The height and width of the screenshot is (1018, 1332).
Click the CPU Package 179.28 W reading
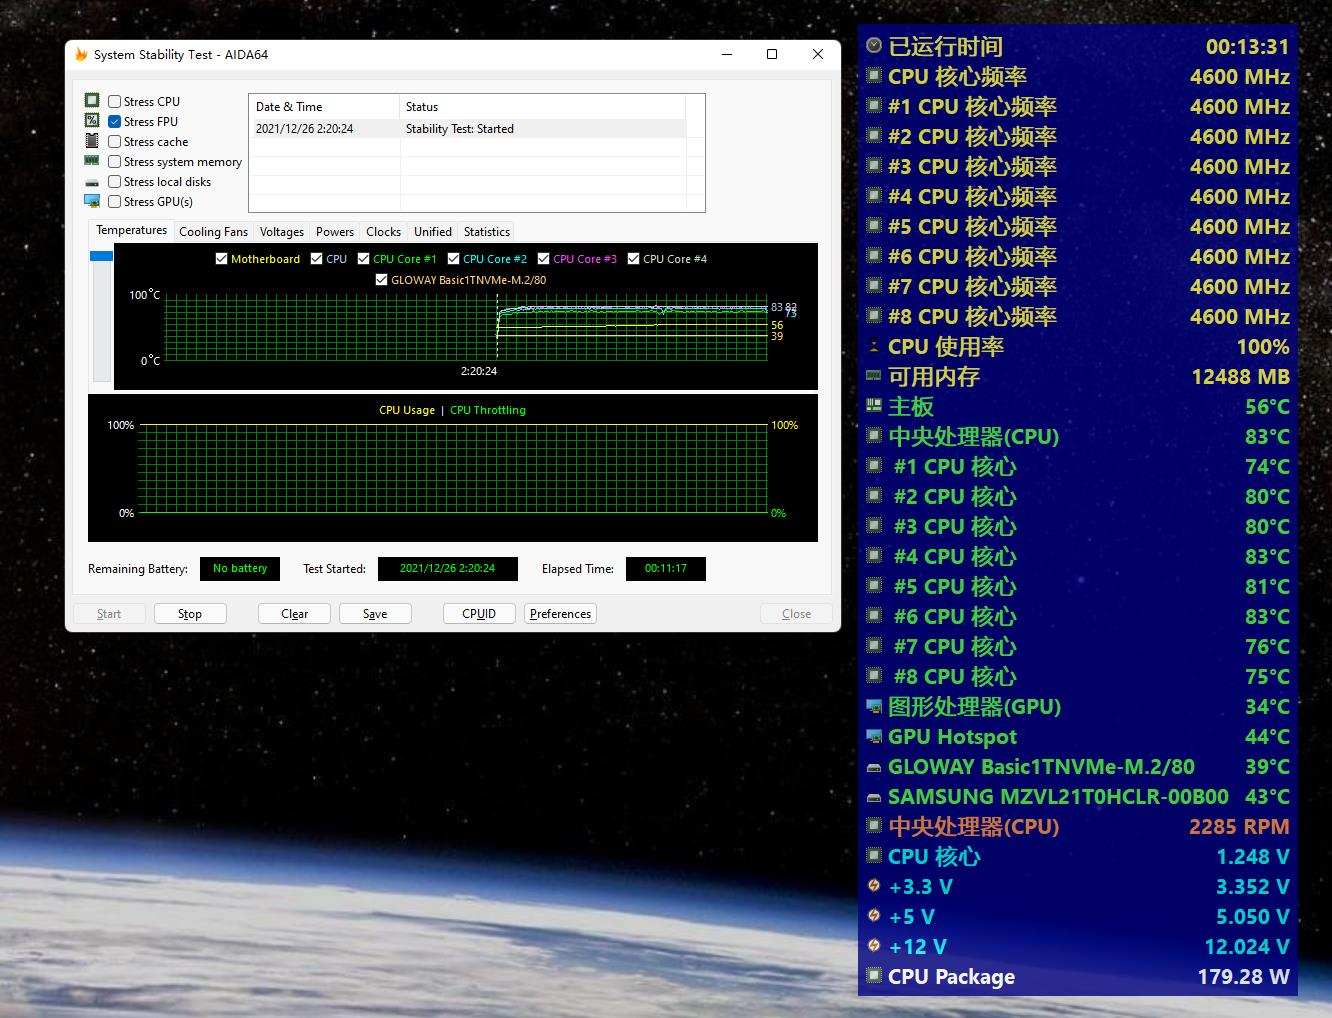[x=1243, y=977]
